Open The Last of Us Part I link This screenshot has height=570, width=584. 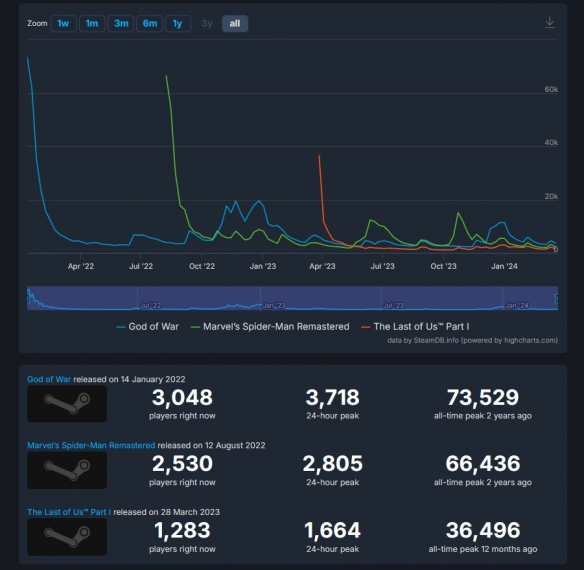click(x=69, y=512)
